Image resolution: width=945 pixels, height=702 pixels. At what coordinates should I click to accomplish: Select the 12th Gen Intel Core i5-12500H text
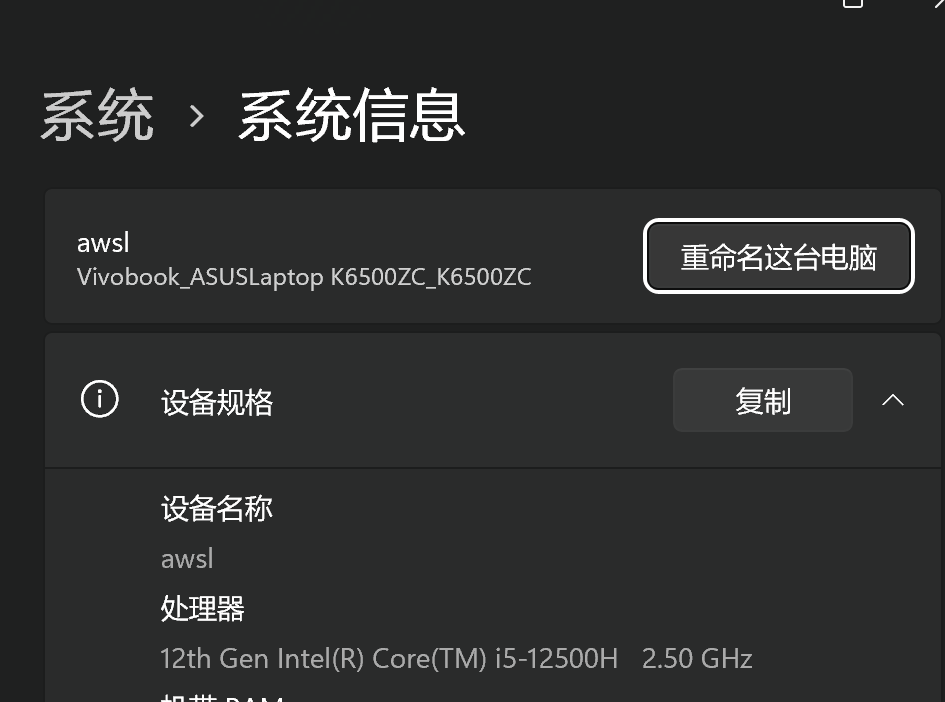point(389,658)
